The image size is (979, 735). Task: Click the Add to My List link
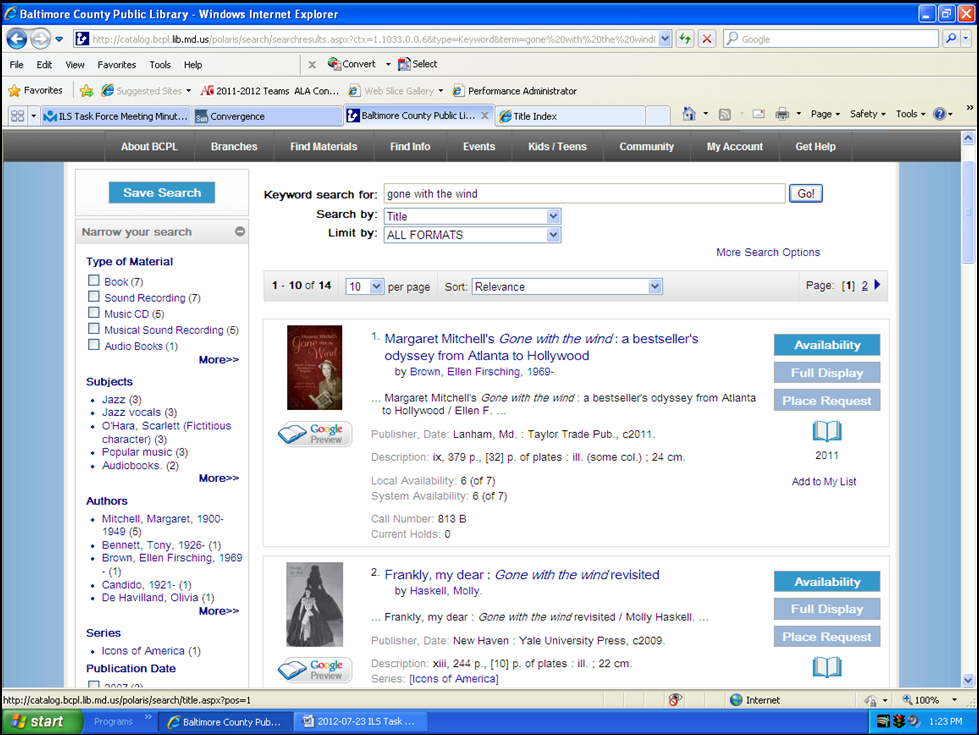tap(824, 481)
